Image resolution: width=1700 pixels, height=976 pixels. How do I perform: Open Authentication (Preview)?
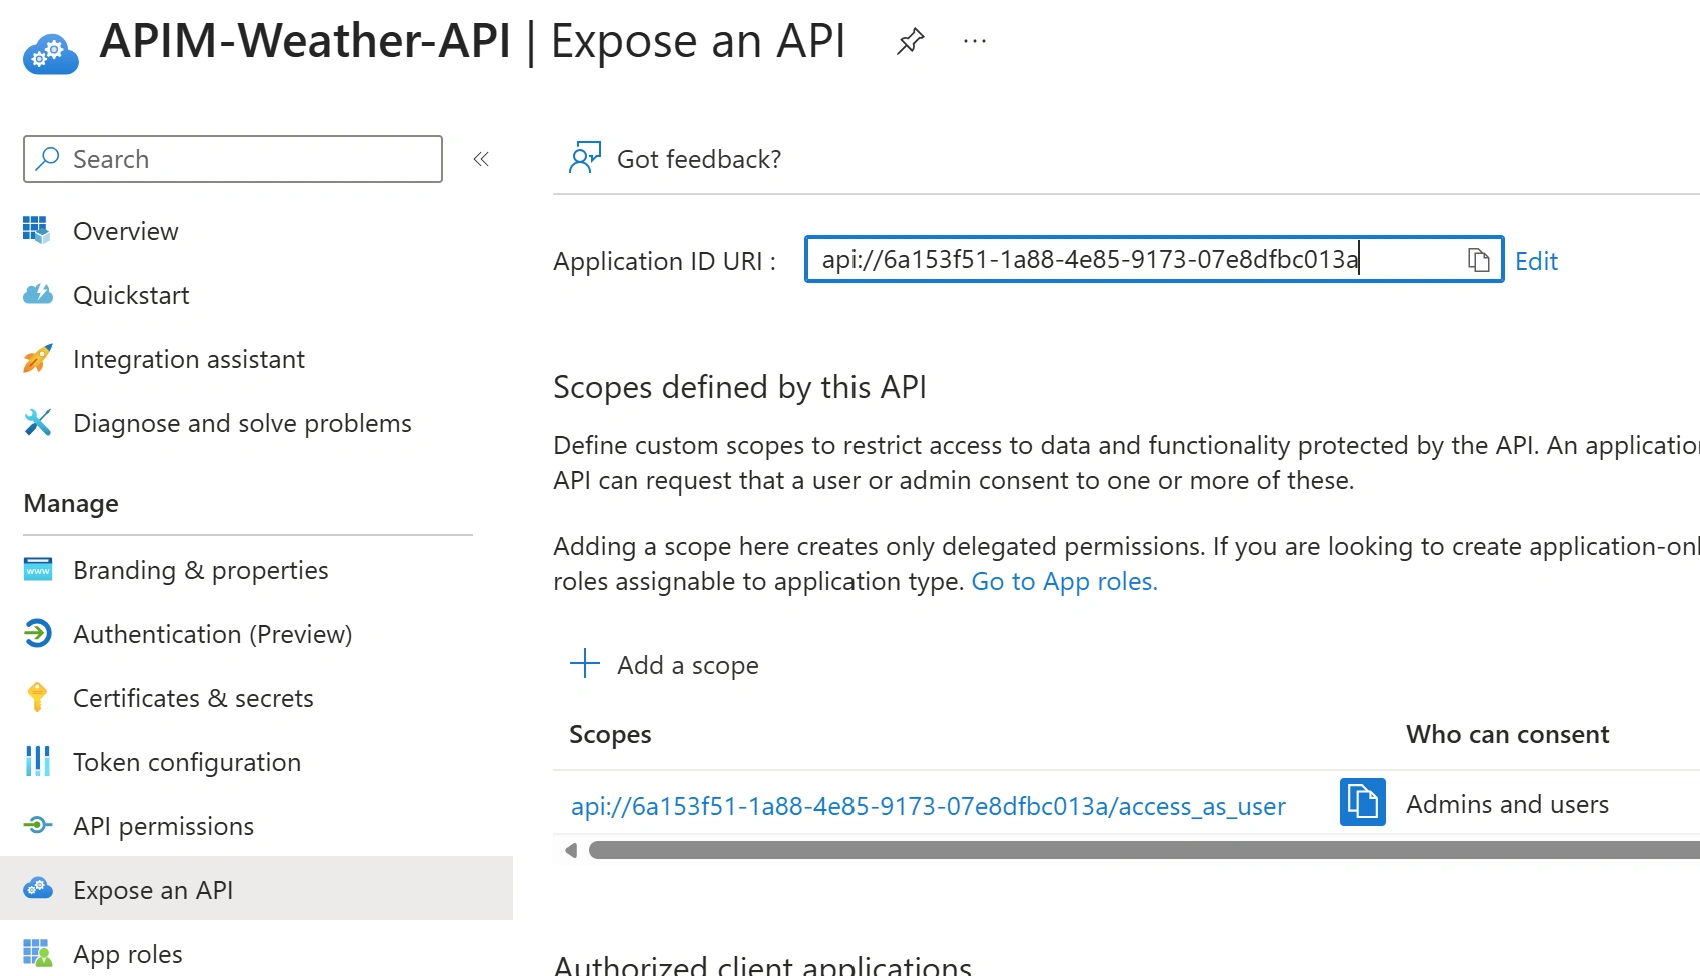tap(213, 634)
